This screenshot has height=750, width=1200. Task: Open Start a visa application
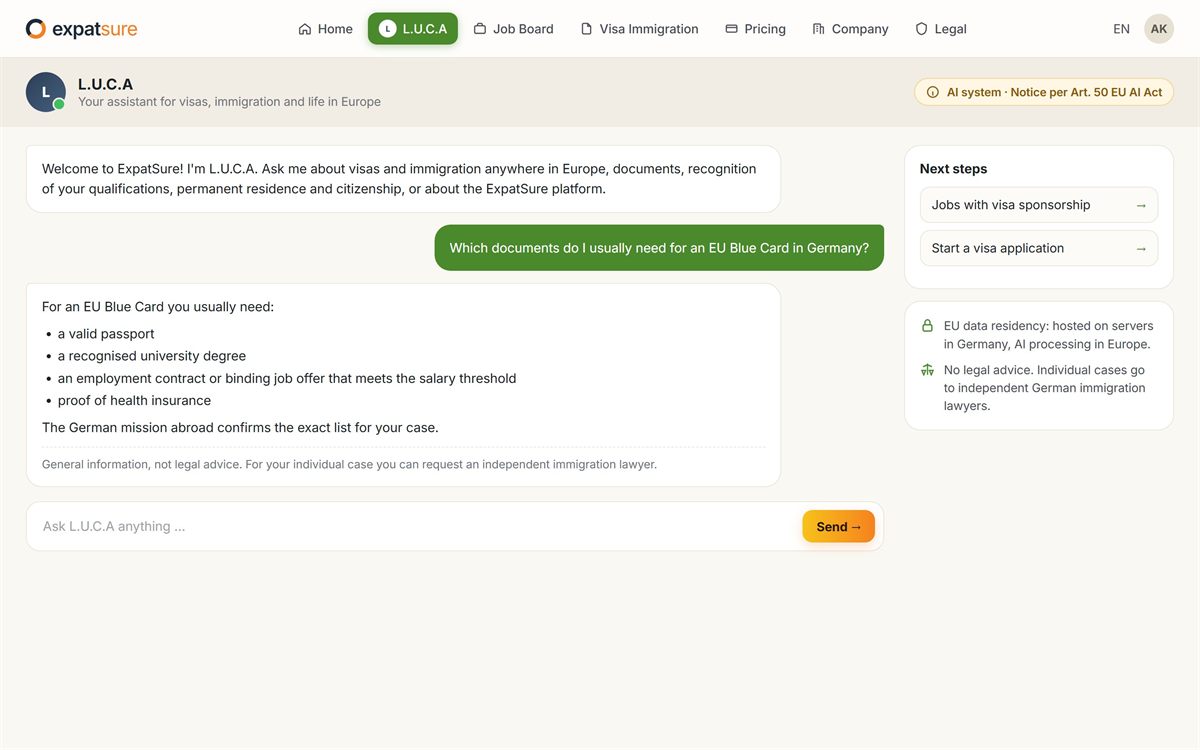(x=1039, y=248)
